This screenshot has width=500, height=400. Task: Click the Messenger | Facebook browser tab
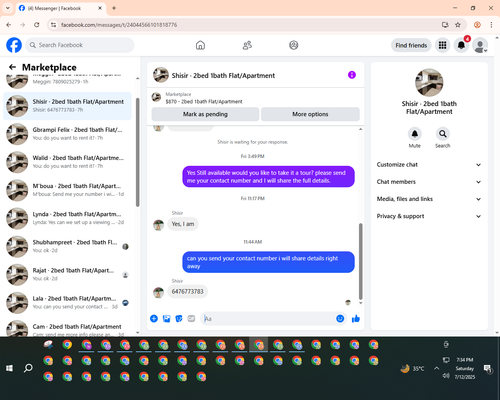click(x=60, y=8)
